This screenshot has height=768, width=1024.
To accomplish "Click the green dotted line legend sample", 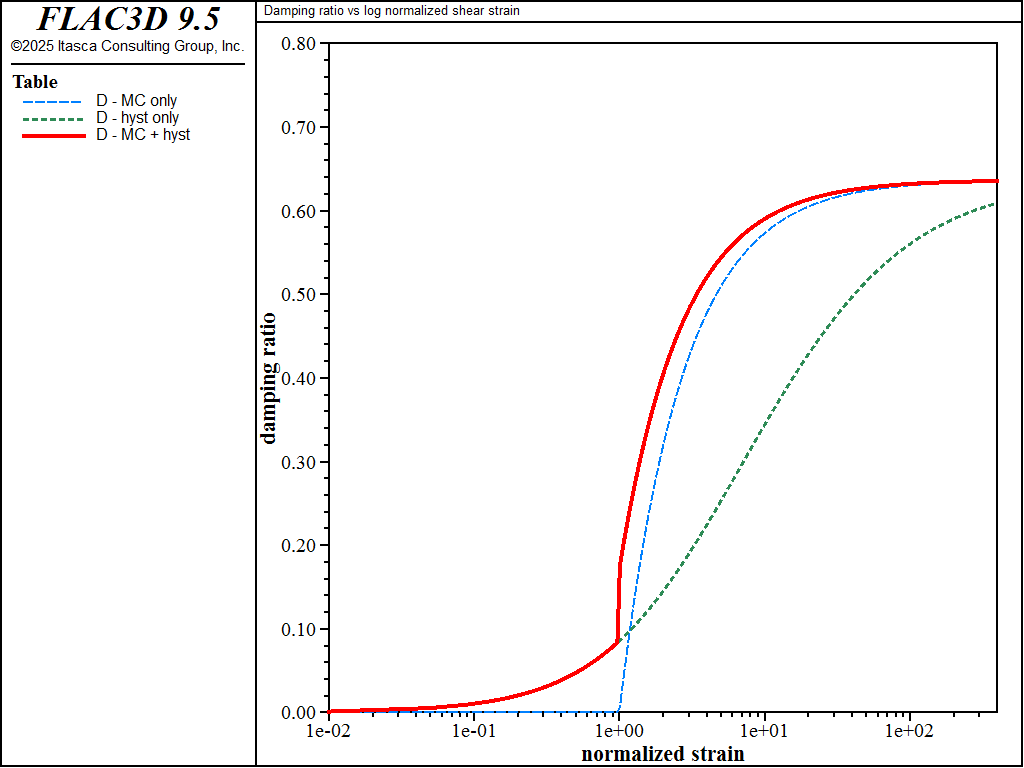I will click(53, 120).
